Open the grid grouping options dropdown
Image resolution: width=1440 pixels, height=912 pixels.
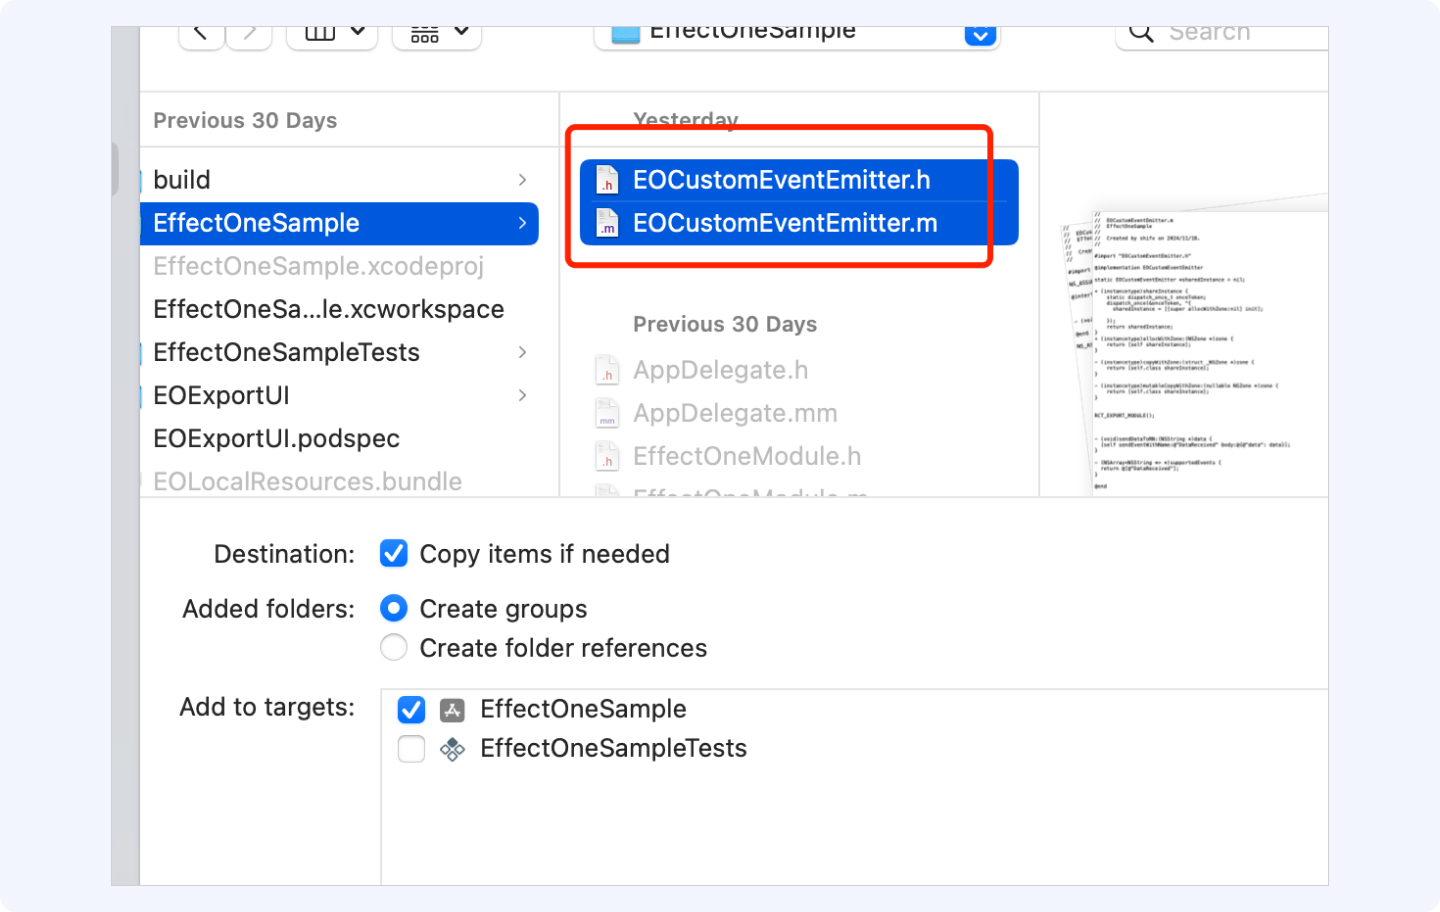point(437,36)
